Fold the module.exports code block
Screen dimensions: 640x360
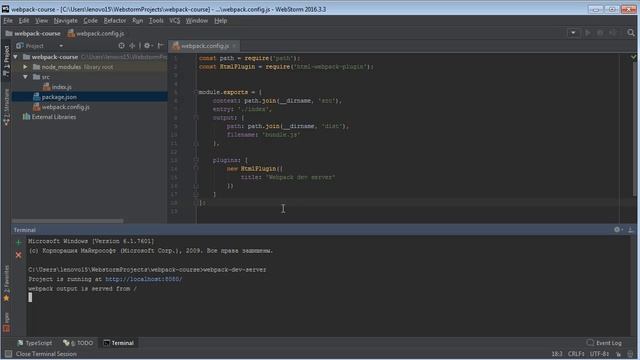pos(196,92)
